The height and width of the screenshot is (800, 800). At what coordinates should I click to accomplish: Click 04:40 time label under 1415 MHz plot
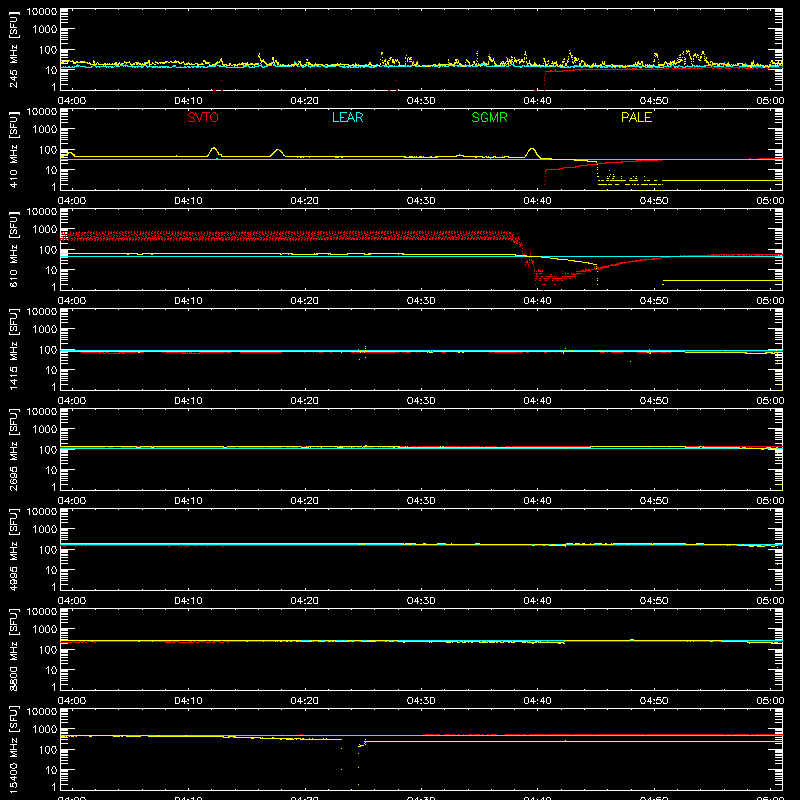coord(537,401)
